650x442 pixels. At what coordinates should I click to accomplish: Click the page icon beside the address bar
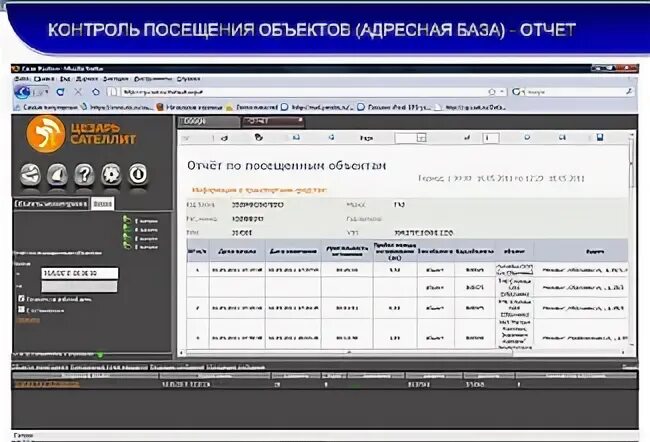tap(112, 92)
